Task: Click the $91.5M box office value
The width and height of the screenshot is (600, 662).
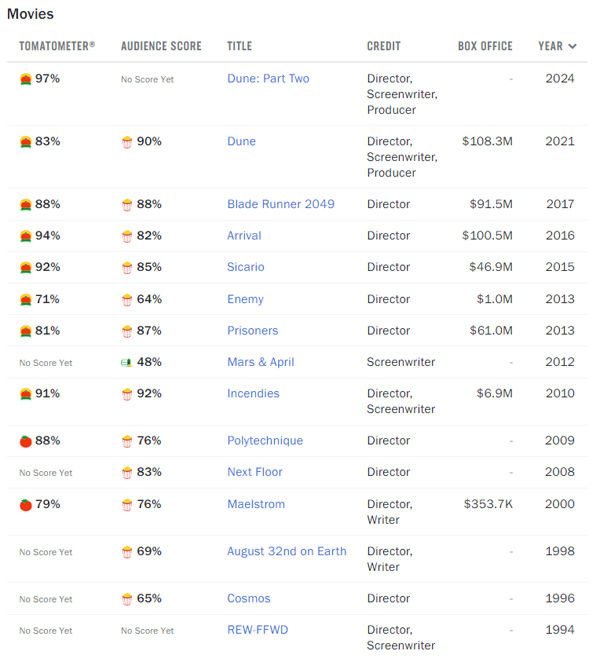Action: click(x=491, y=204)
